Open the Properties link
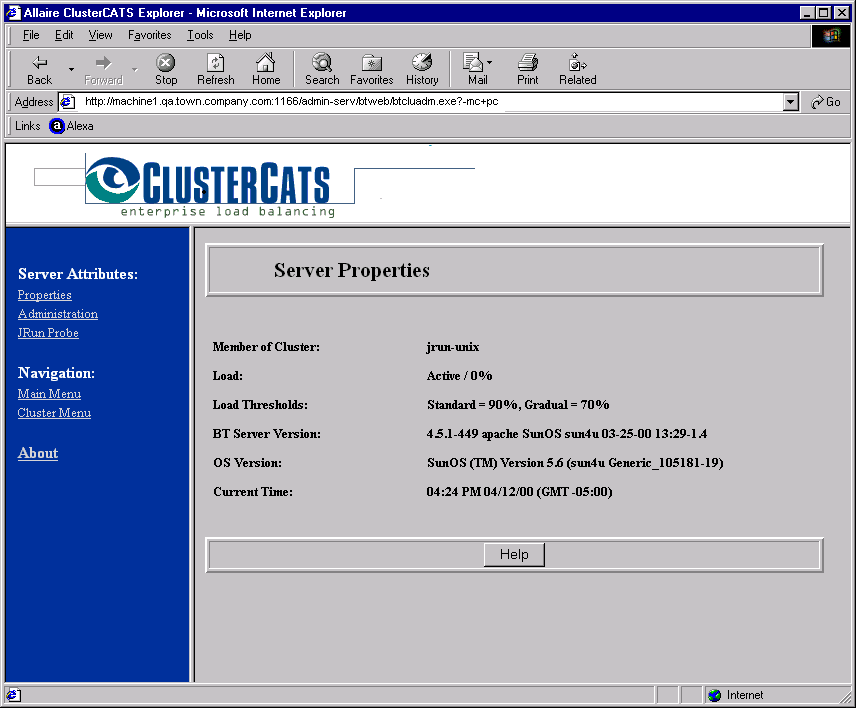 (45, 295)
